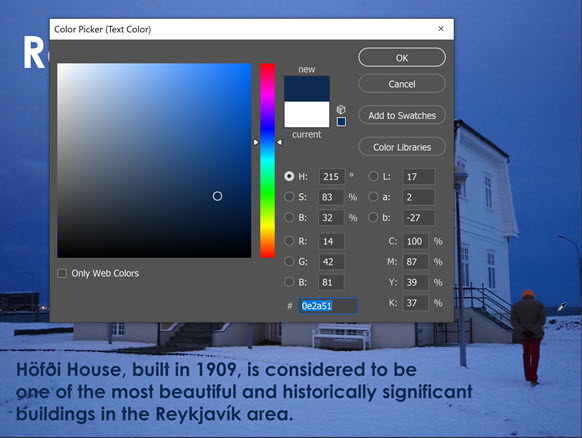Click the left hue slider arrow handle

tap(256, 142)
